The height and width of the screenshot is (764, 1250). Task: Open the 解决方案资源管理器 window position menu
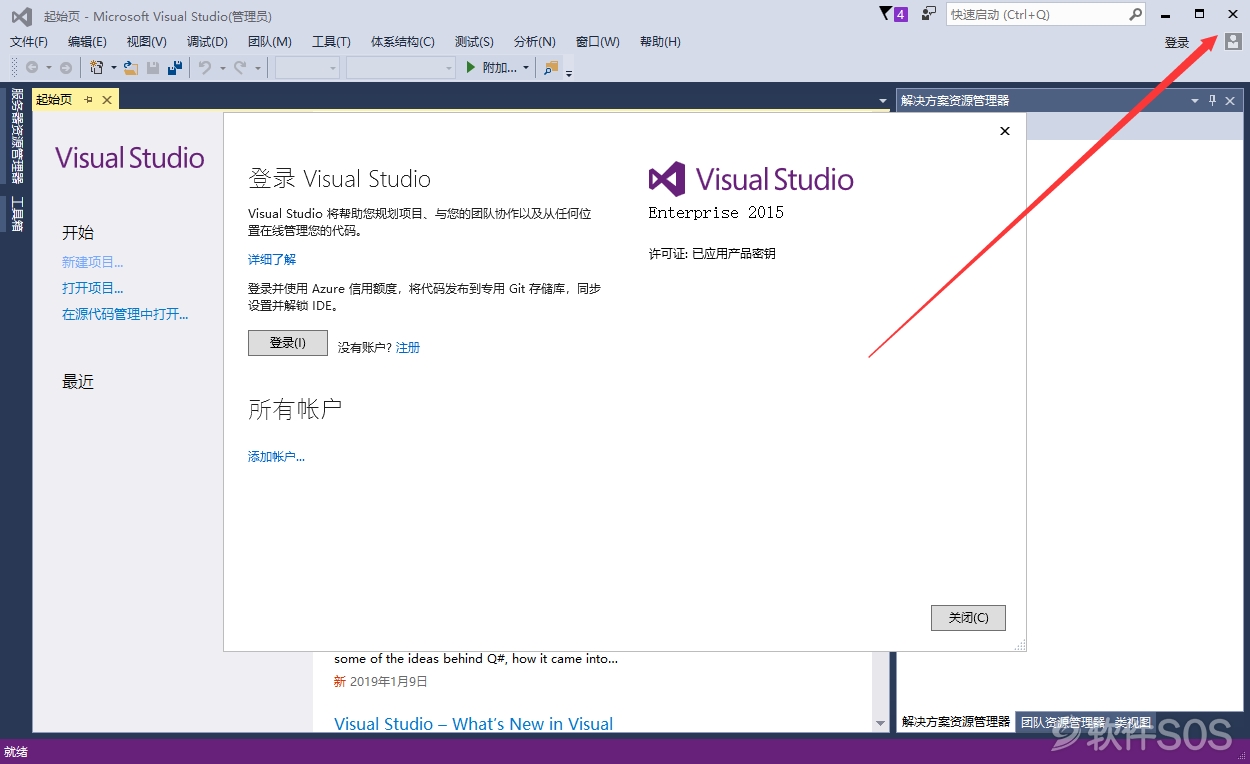pos(1194,101)
